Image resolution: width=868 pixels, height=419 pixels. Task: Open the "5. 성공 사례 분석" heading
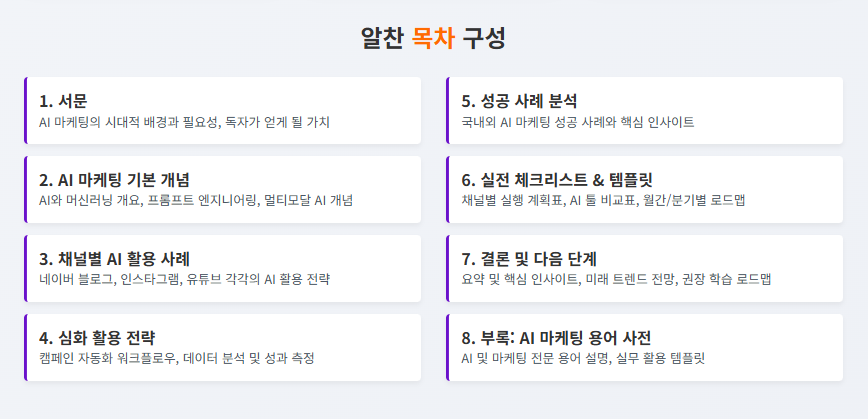(x=519, y=101)
